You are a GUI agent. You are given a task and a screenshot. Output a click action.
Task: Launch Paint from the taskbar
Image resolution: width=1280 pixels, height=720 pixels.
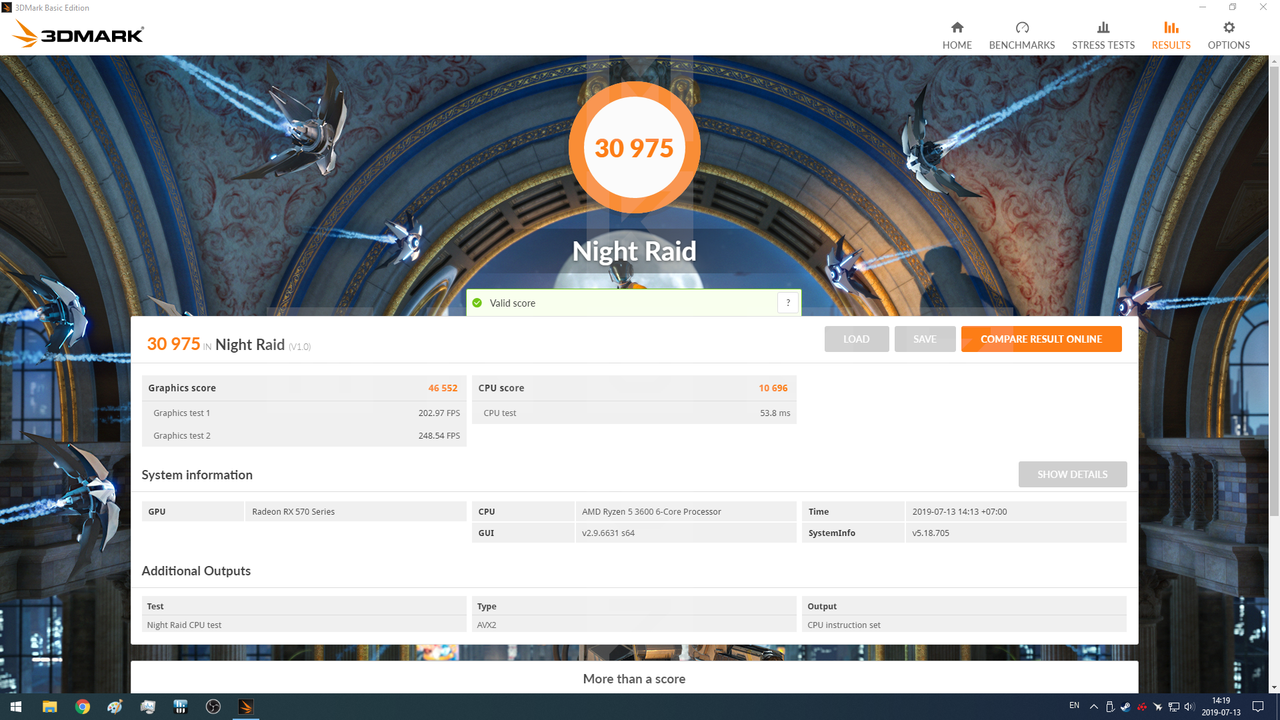coord(115,707)
